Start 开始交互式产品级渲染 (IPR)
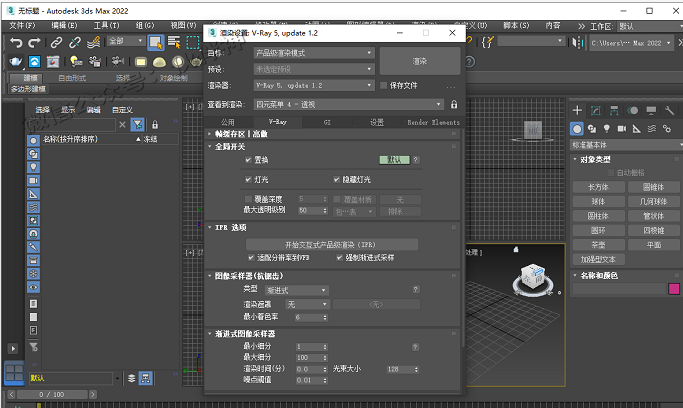Viewport: 683px width, 408px height. click(331, 245)
